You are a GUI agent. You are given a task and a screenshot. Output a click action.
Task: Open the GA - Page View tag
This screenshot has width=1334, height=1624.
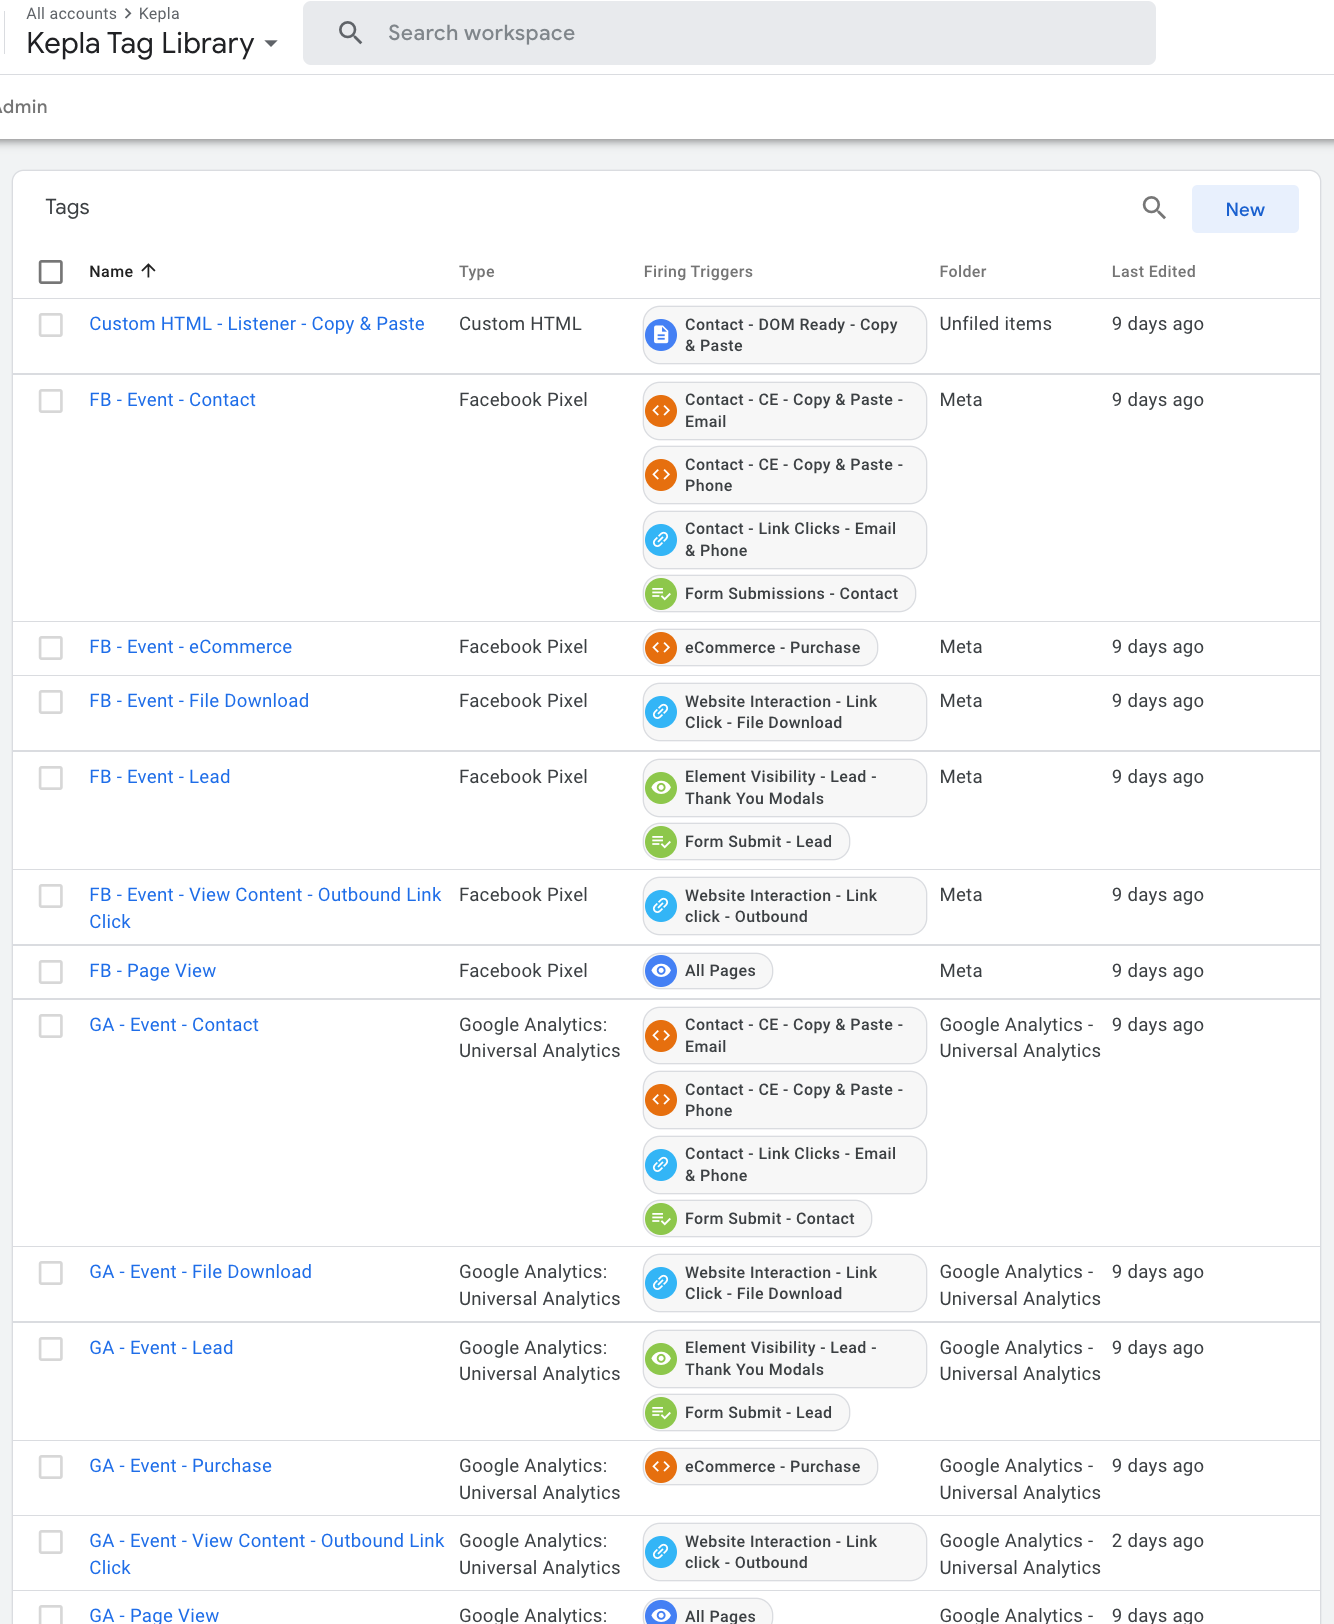[154, 1614]
